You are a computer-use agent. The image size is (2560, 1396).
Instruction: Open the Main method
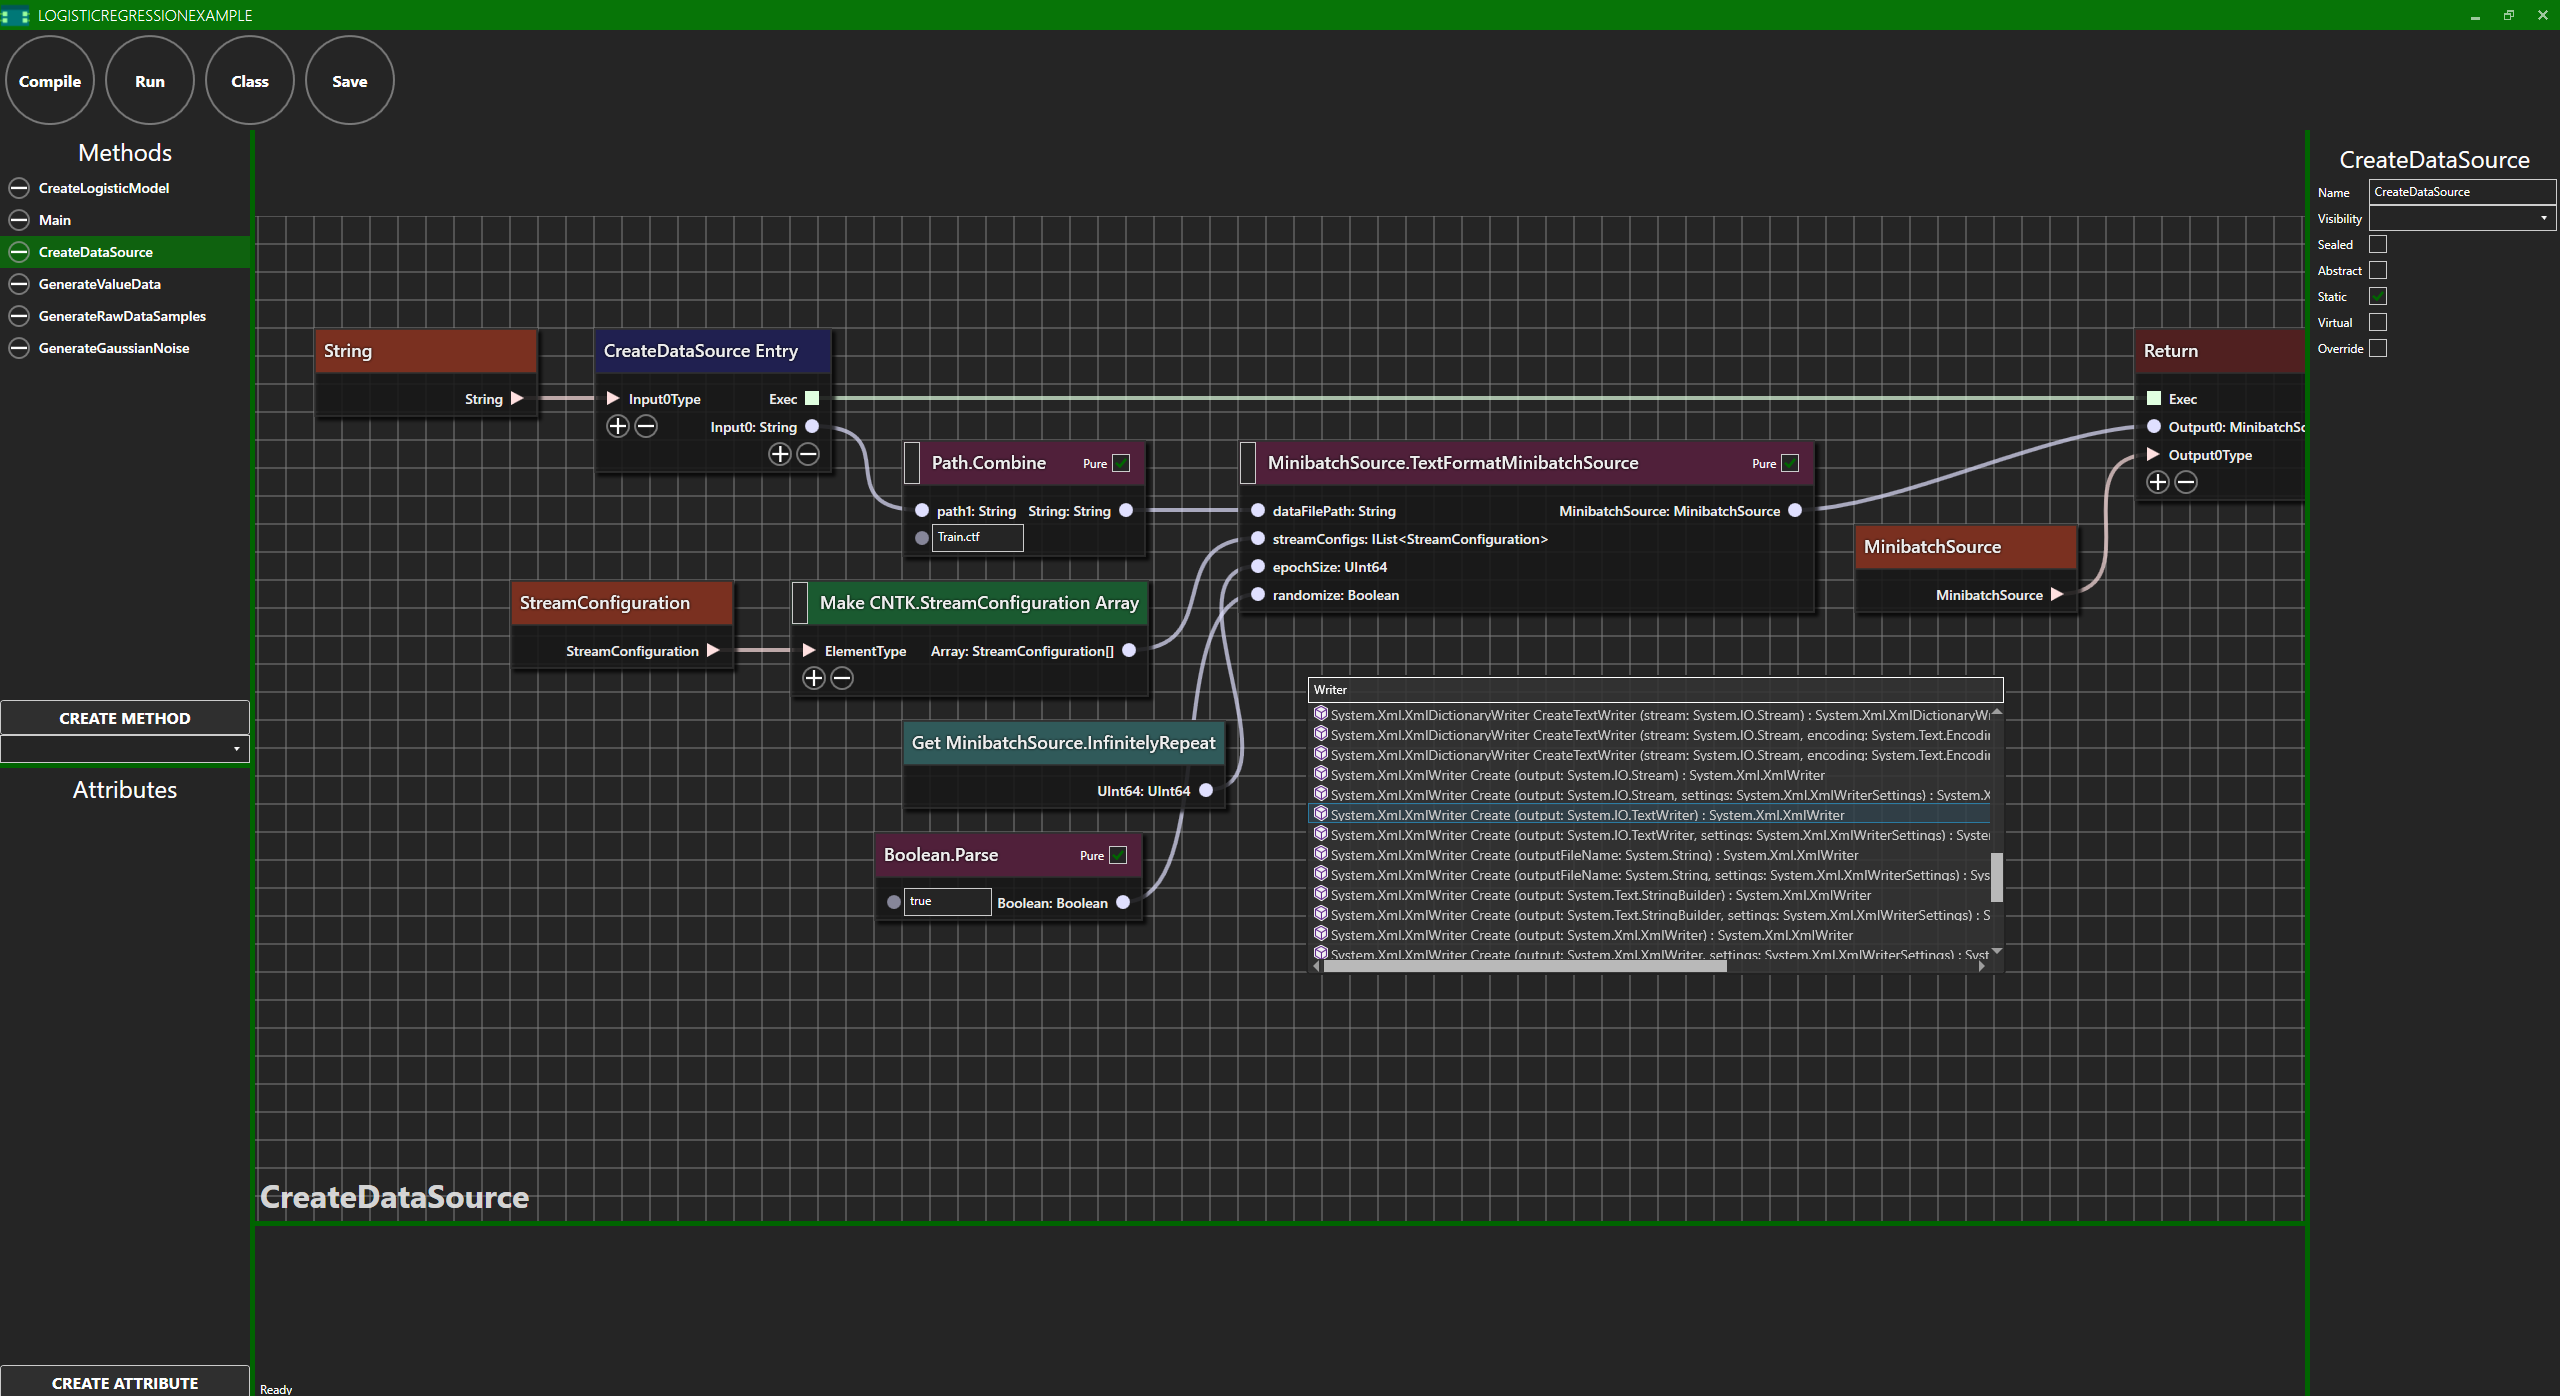click(x=55, y=220)
